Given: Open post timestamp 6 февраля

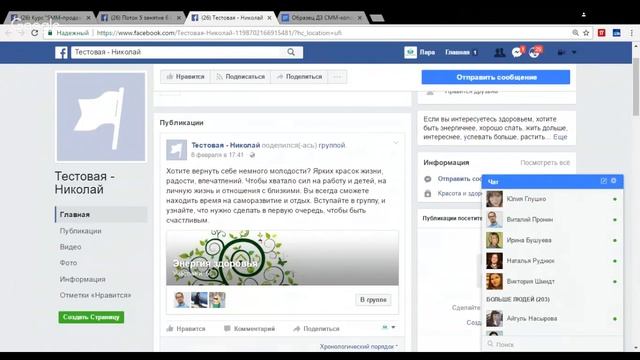Looking at the screenshot, I should pos(217,155).
